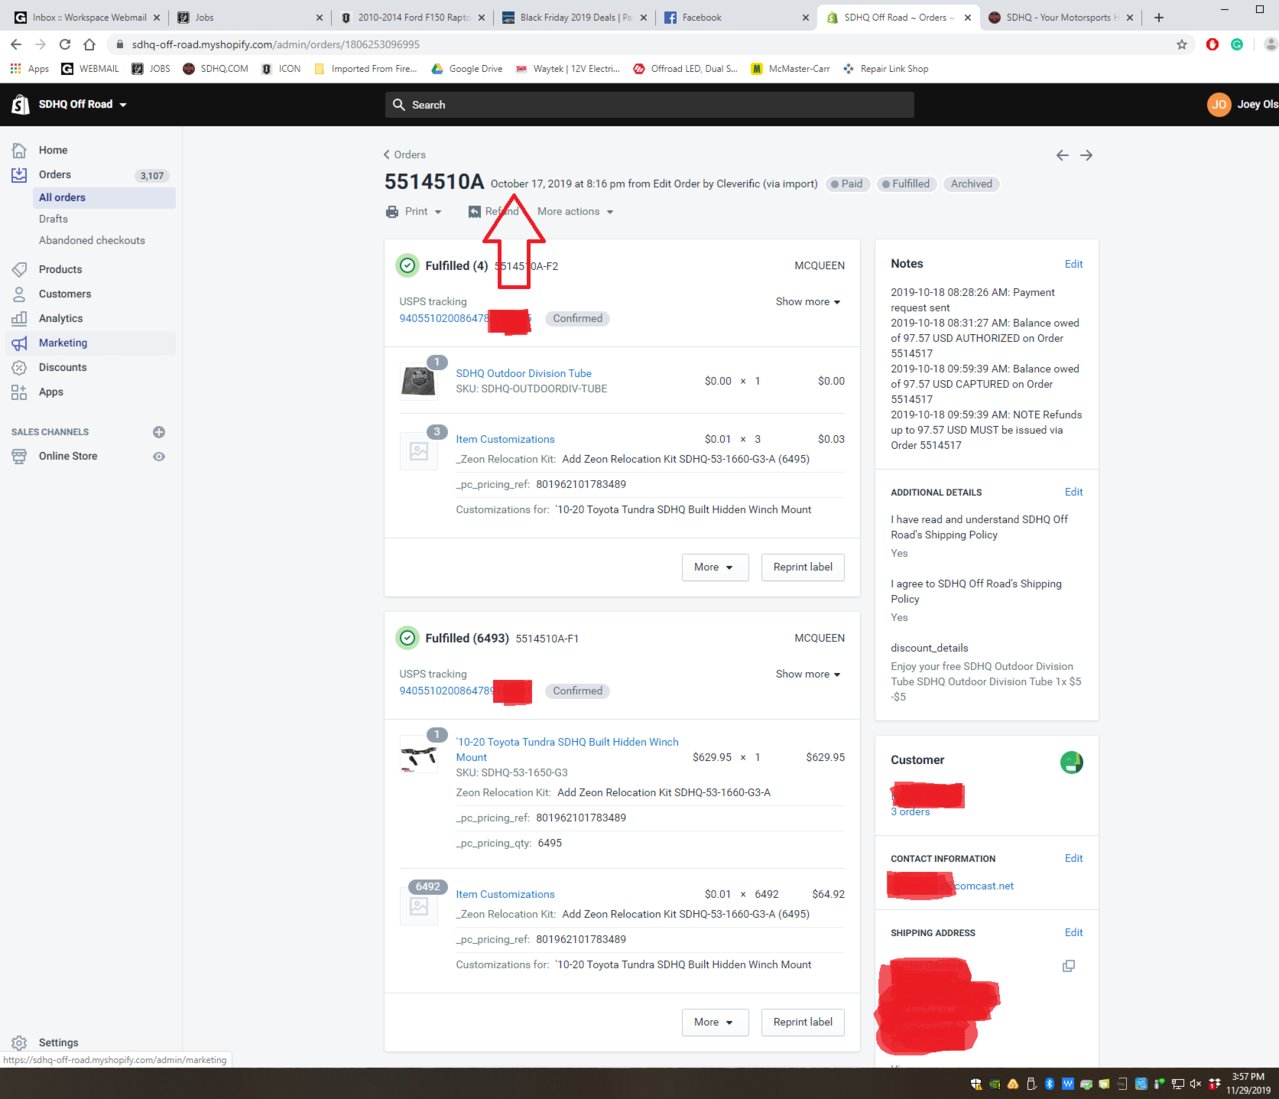Open Drafts in sidebar

(x=53, y=219)
